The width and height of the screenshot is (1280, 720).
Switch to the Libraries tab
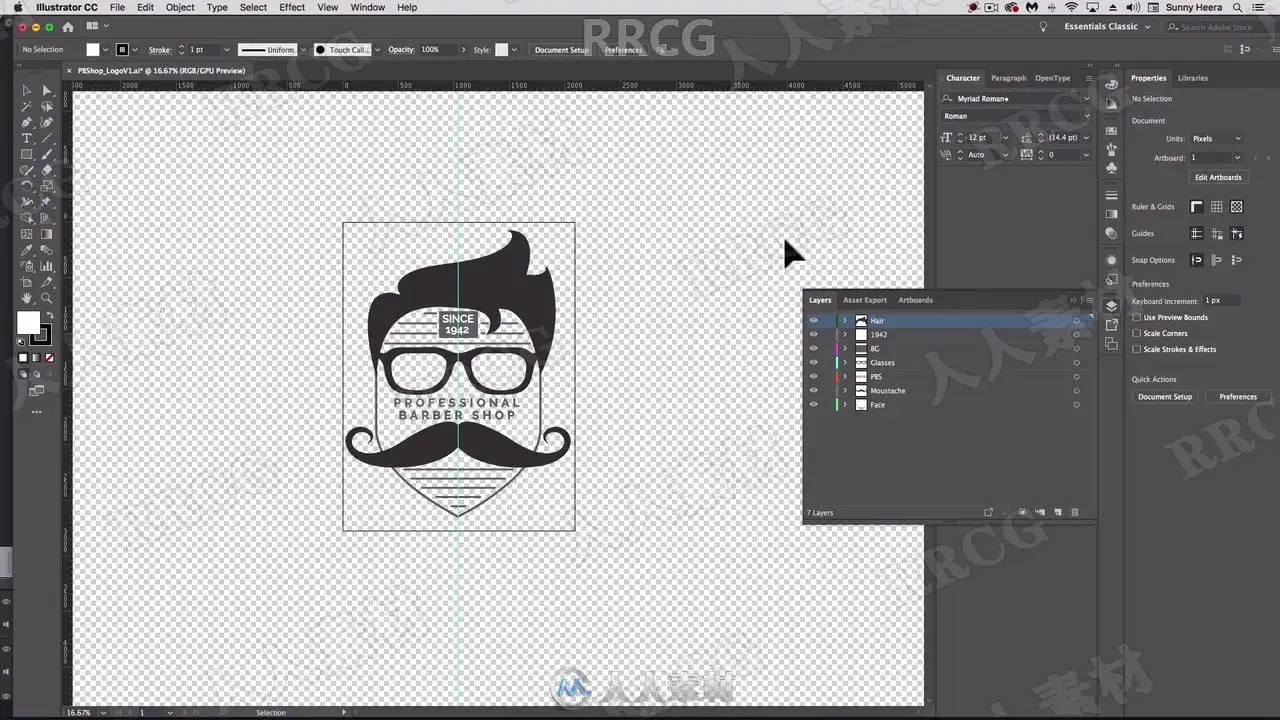click(x=1193, y=78)
